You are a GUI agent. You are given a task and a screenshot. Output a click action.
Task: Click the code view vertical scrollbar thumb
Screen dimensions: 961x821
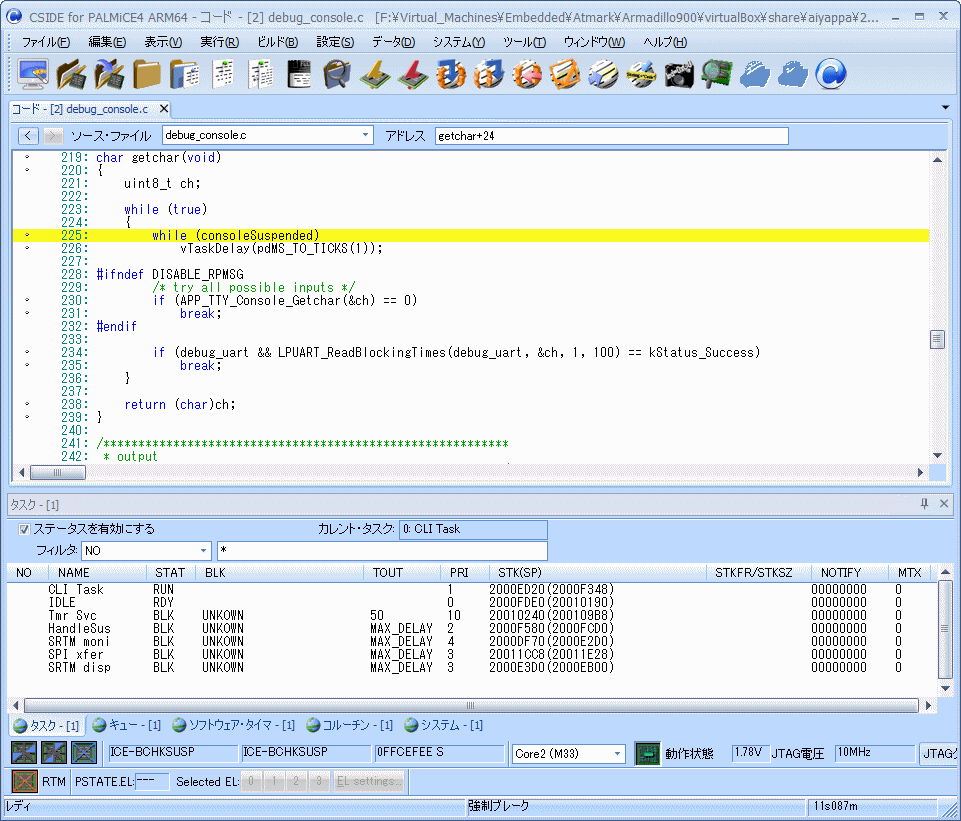(937, 339)
